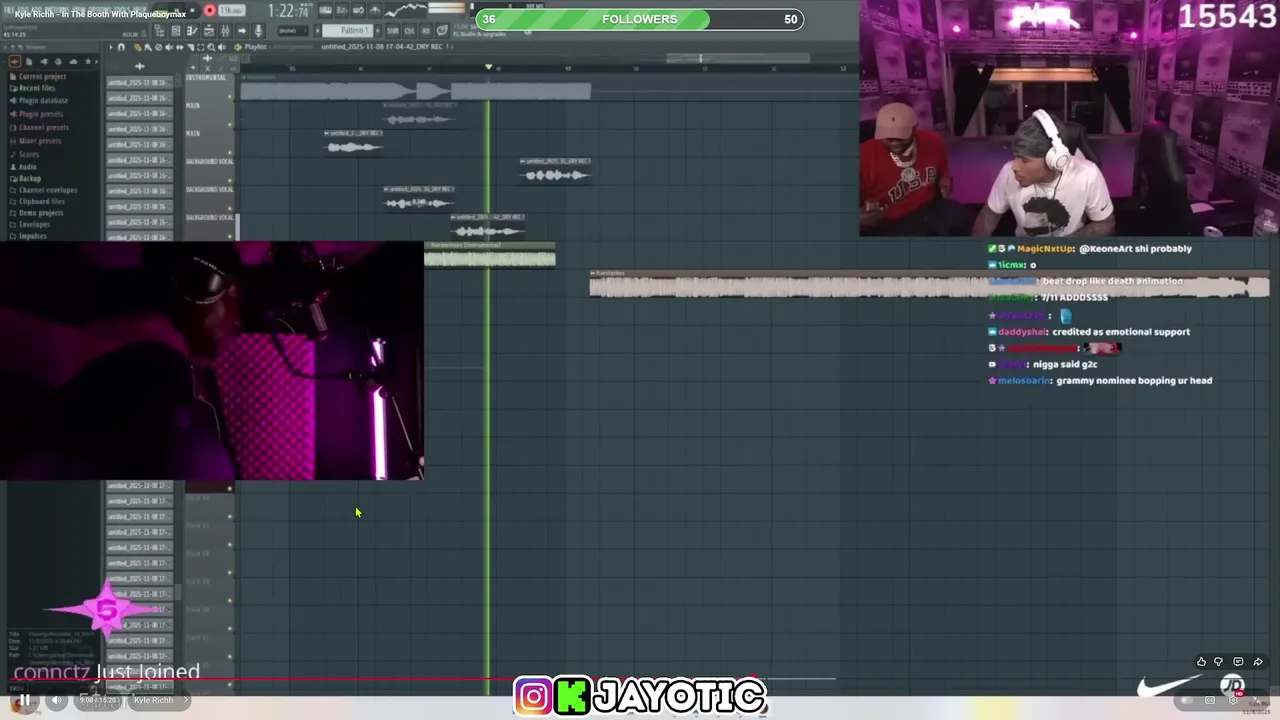Viewport: 1280px width, 720px height.
Task: Click the plus icon above clip picker
Action: tap(139, 66)
